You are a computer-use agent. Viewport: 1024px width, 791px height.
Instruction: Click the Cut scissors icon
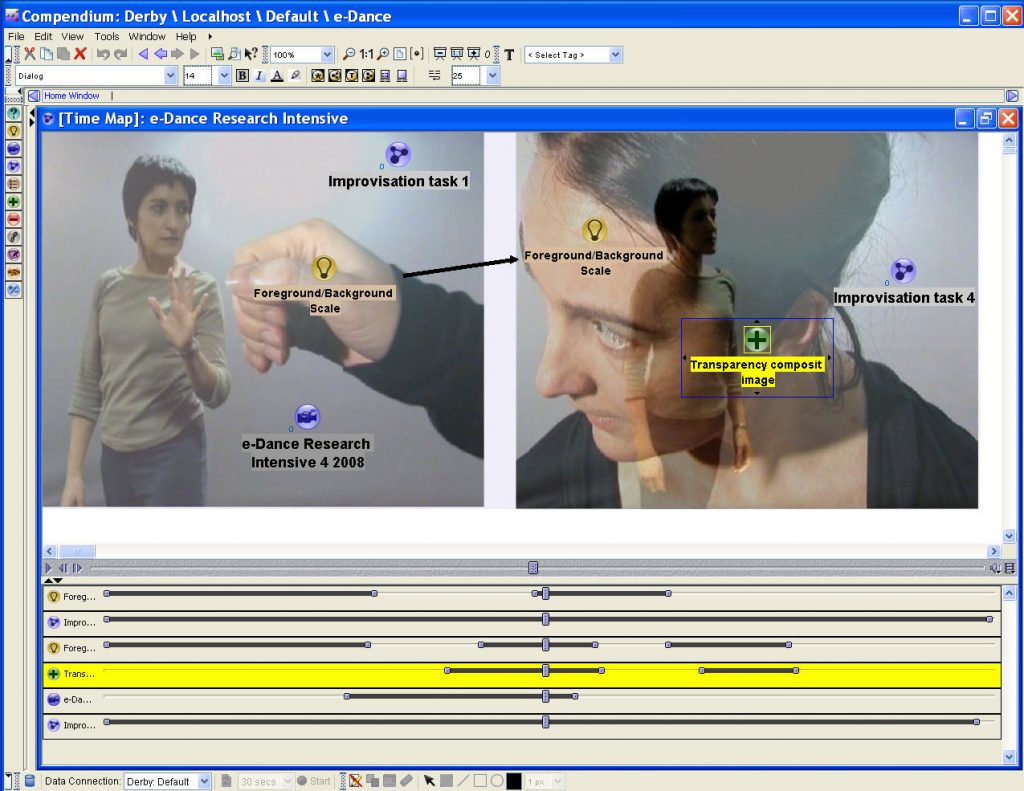(30, 54)
